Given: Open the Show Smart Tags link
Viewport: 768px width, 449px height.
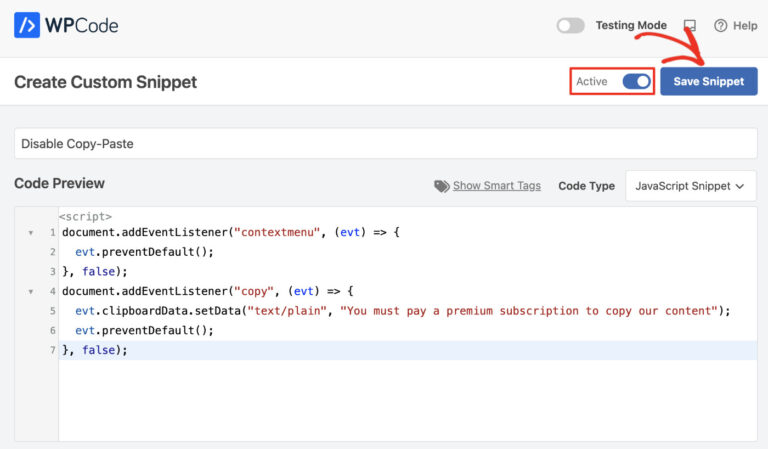Looking at the screenshot, I should tap(497, 186).
